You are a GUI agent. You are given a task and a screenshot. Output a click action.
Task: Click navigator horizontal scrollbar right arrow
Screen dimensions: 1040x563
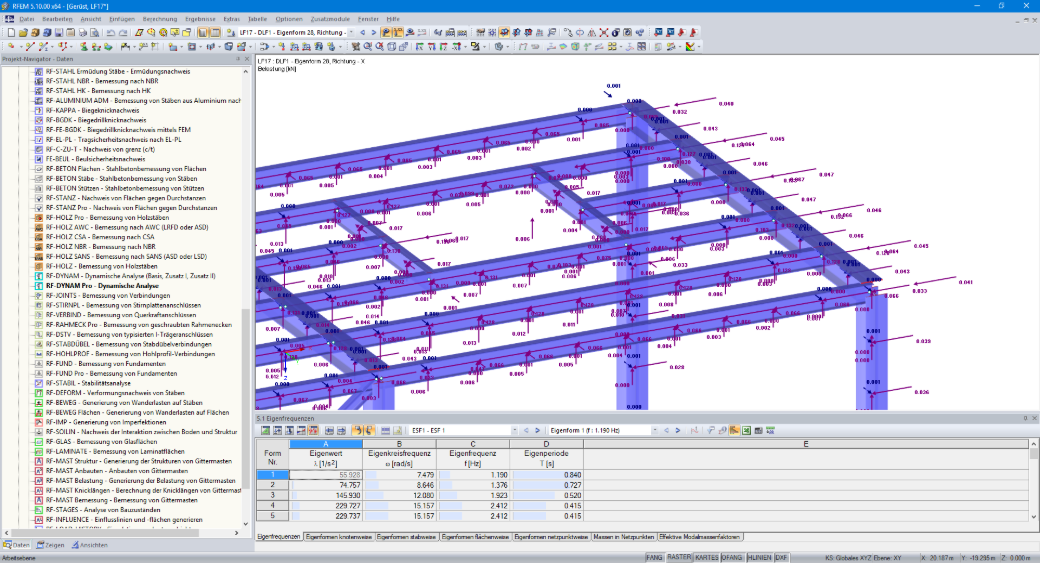click(x=236, y=532)
